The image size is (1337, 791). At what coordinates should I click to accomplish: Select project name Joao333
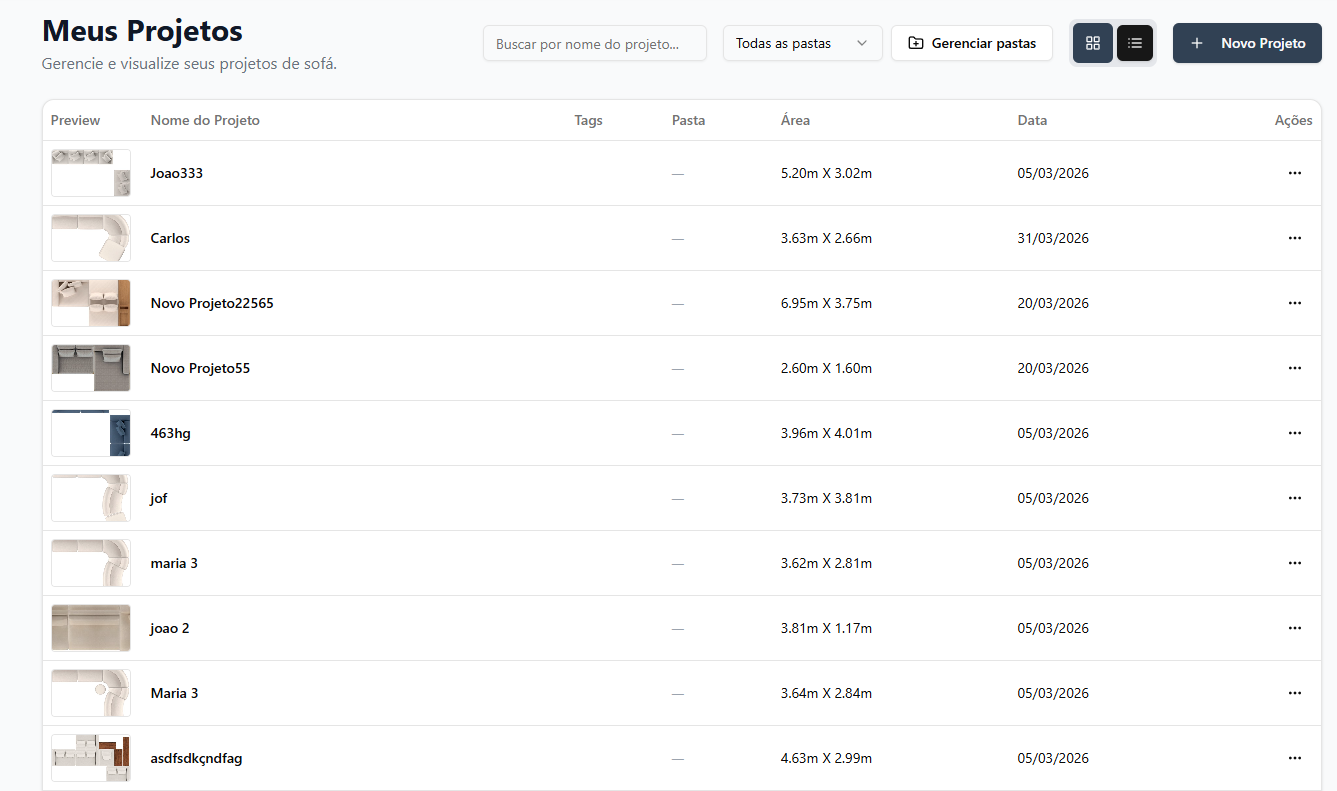point(177,173)
